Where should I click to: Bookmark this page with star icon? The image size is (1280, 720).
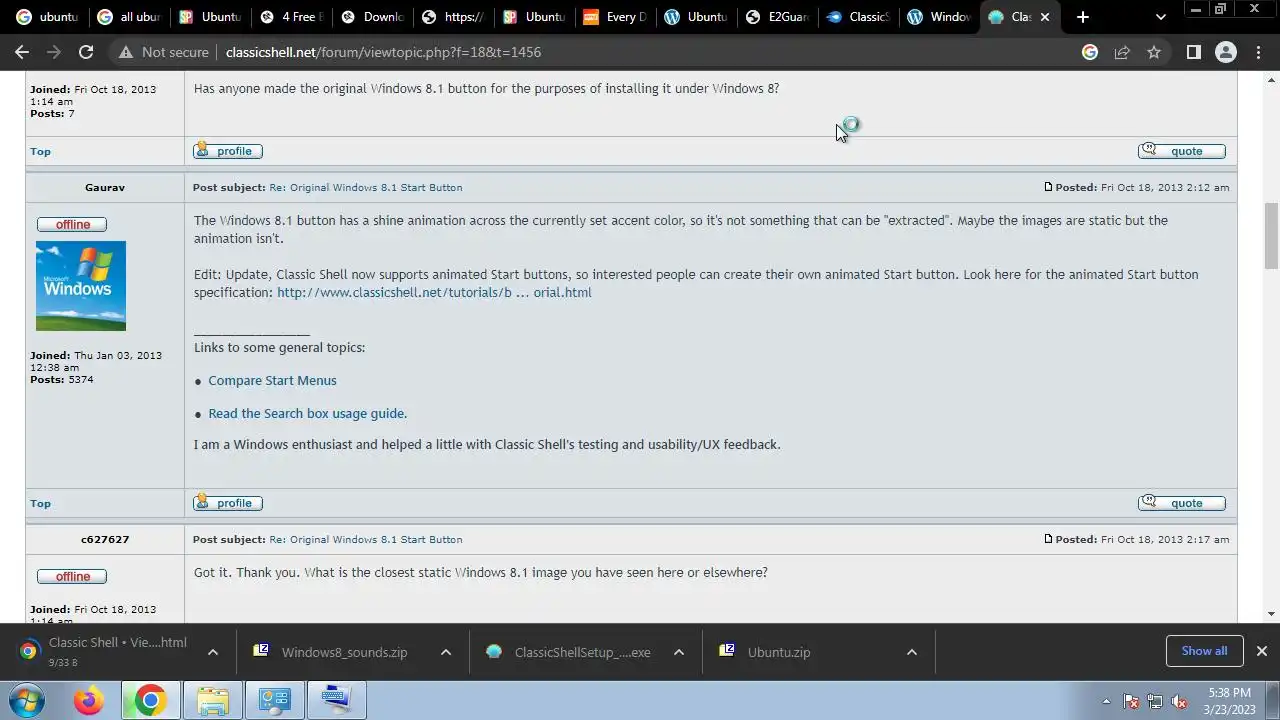[x=1154, y=52]
